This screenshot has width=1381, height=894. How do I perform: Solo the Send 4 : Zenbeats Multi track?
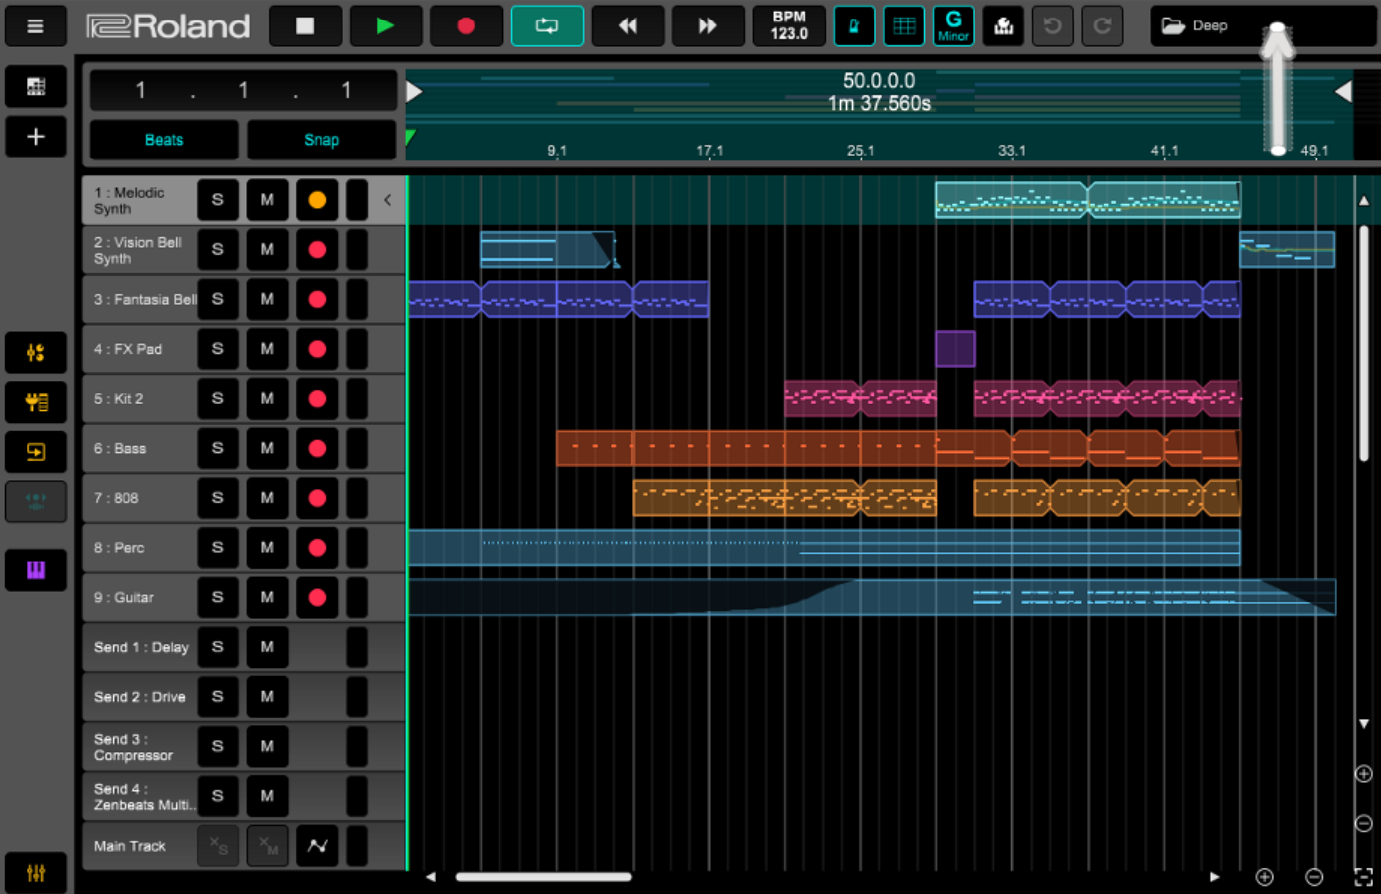(x=218, y=796)
